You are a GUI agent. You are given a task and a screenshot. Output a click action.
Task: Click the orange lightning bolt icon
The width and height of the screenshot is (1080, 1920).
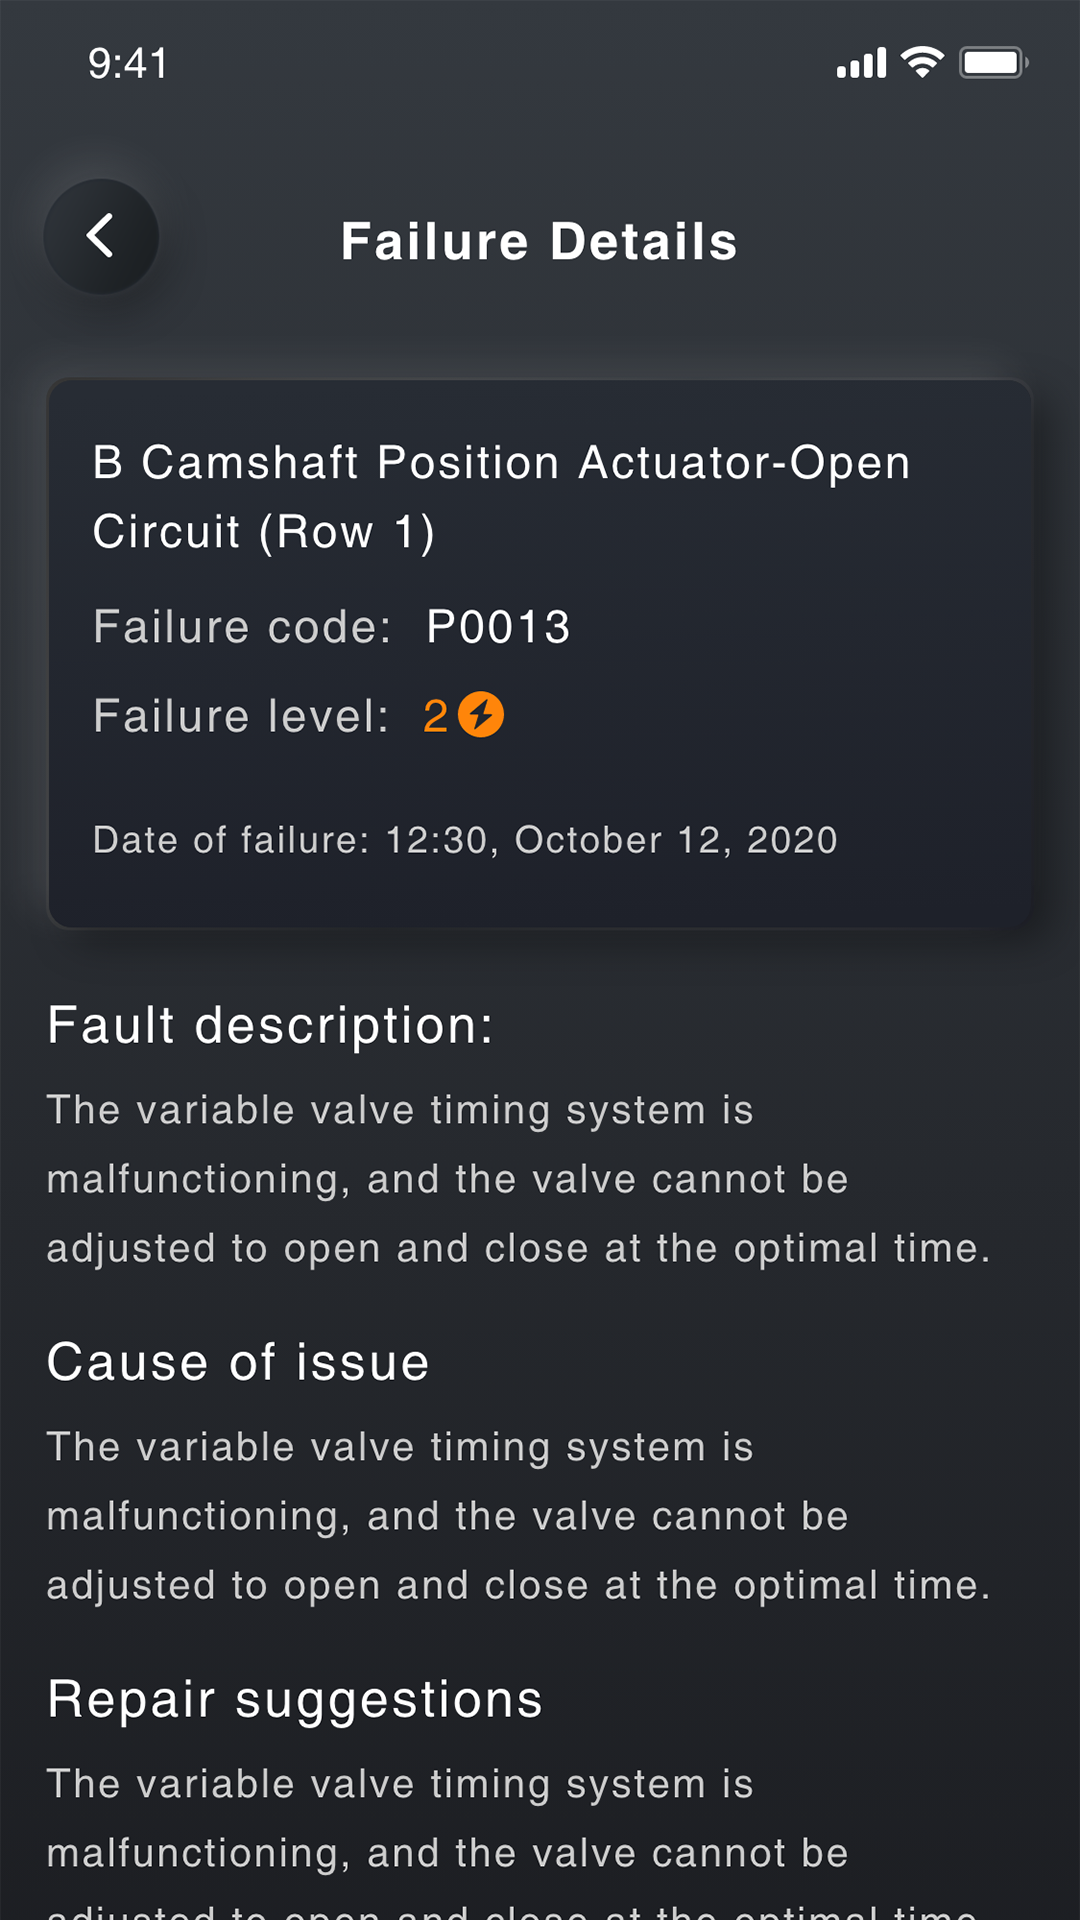point(481,715)
